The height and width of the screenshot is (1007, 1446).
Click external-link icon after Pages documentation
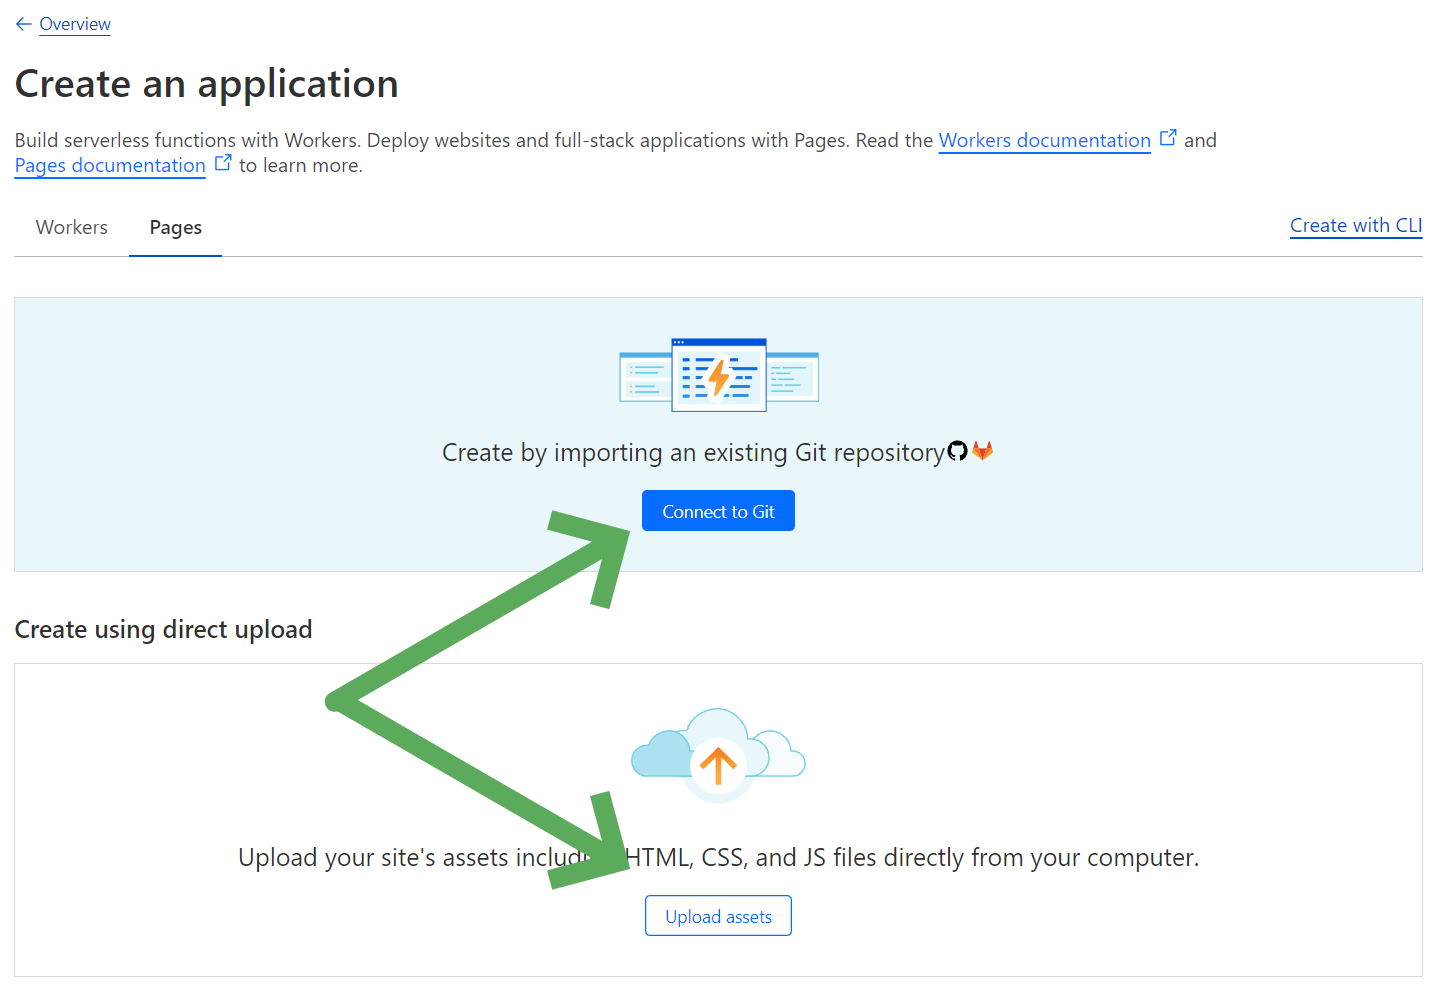point(223,163)
